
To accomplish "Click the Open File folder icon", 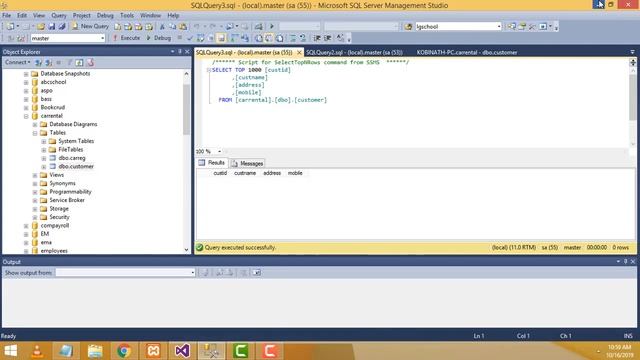I will (x=41, y=26).
